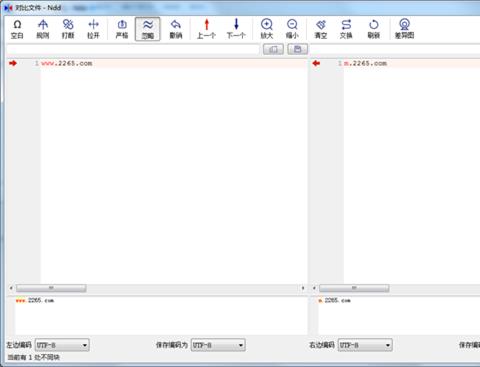The height and width of the screenshot is (367, 480).
Task: Open the left save encoding (保存编码为) dropdown
Action: pos(218,345)
